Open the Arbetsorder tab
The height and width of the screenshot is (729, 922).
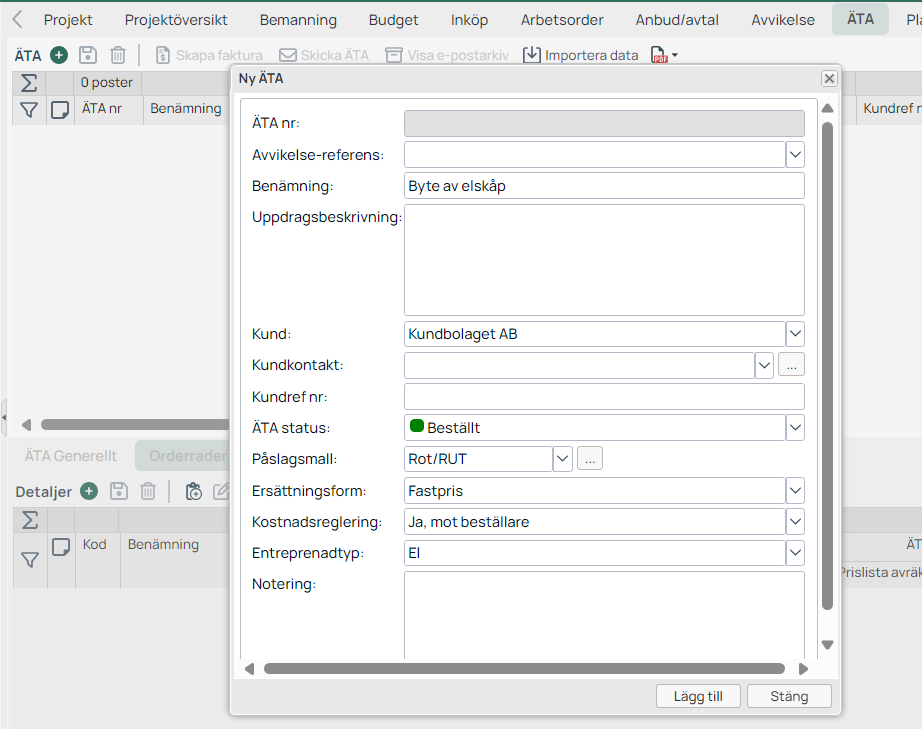pyautogui.click(x=562, y=20)
